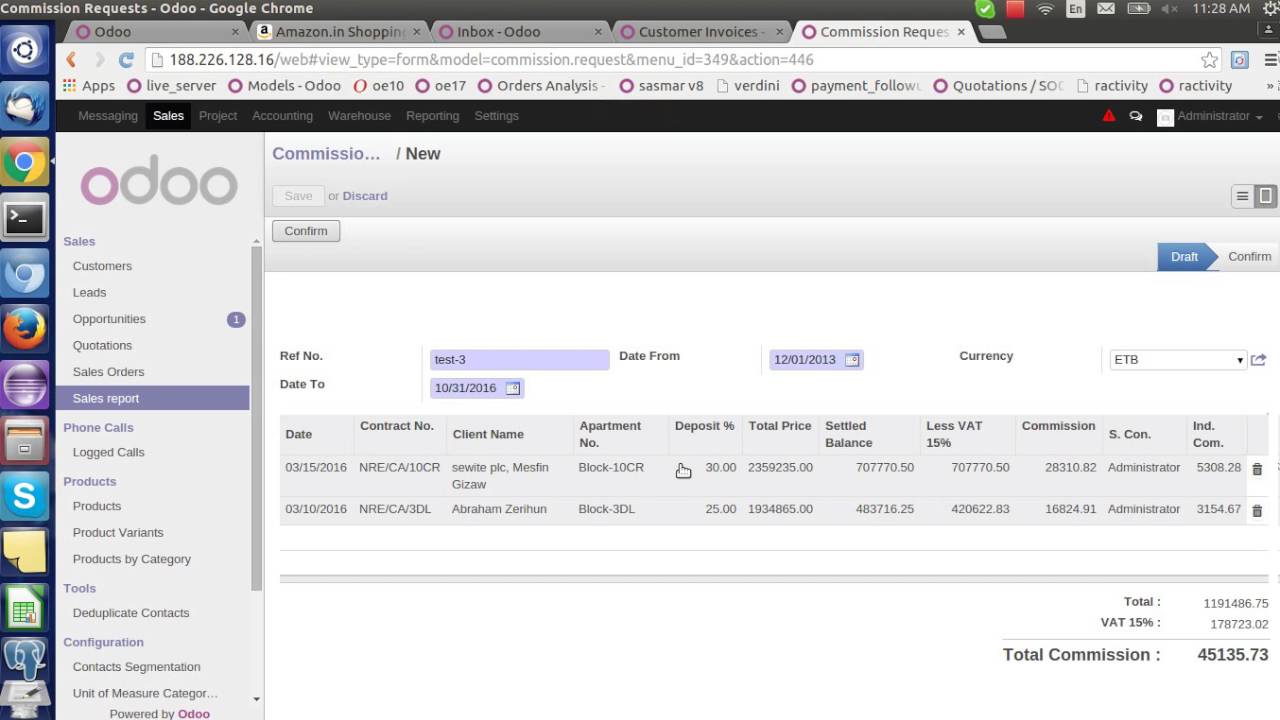Open Settings menu
This screenshot has width=1280, height=720.
click(496, 116)
